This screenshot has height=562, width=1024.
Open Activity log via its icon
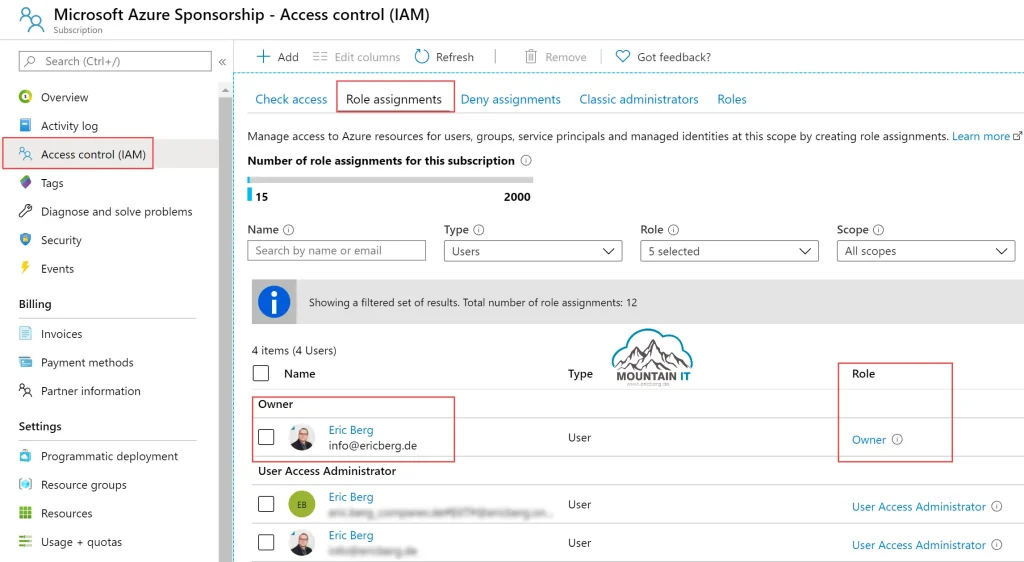[x=26, y=126]
